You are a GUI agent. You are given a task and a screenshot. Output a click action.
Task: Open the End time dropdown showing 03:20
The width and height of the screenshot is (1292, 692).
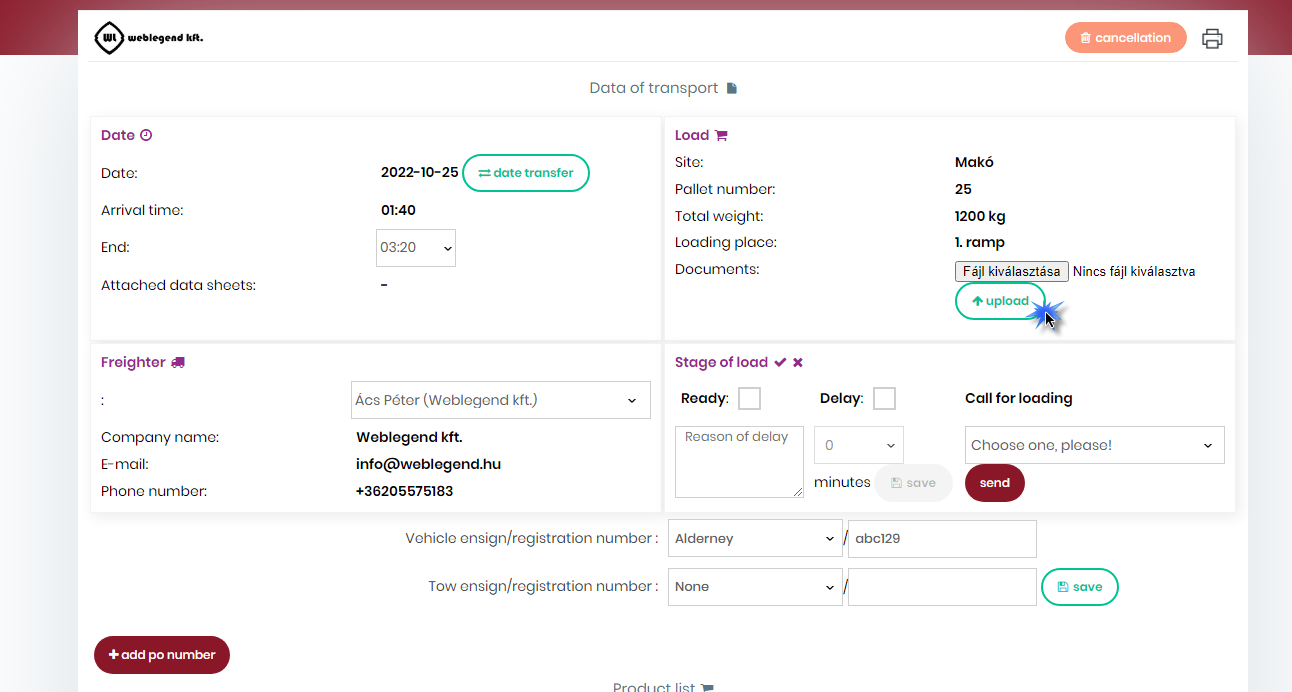pos(415,248)
